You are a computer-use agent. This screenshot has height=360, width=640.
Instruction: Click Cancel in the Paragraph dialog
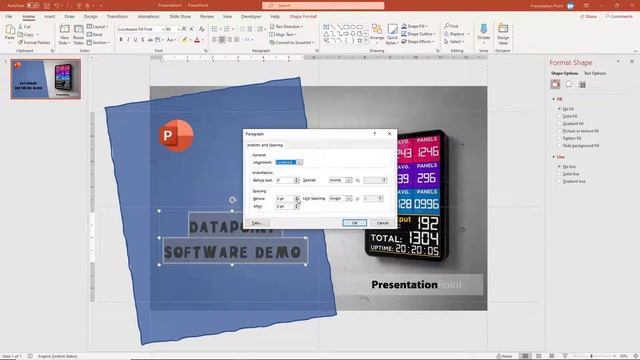[x=382, y=223]
